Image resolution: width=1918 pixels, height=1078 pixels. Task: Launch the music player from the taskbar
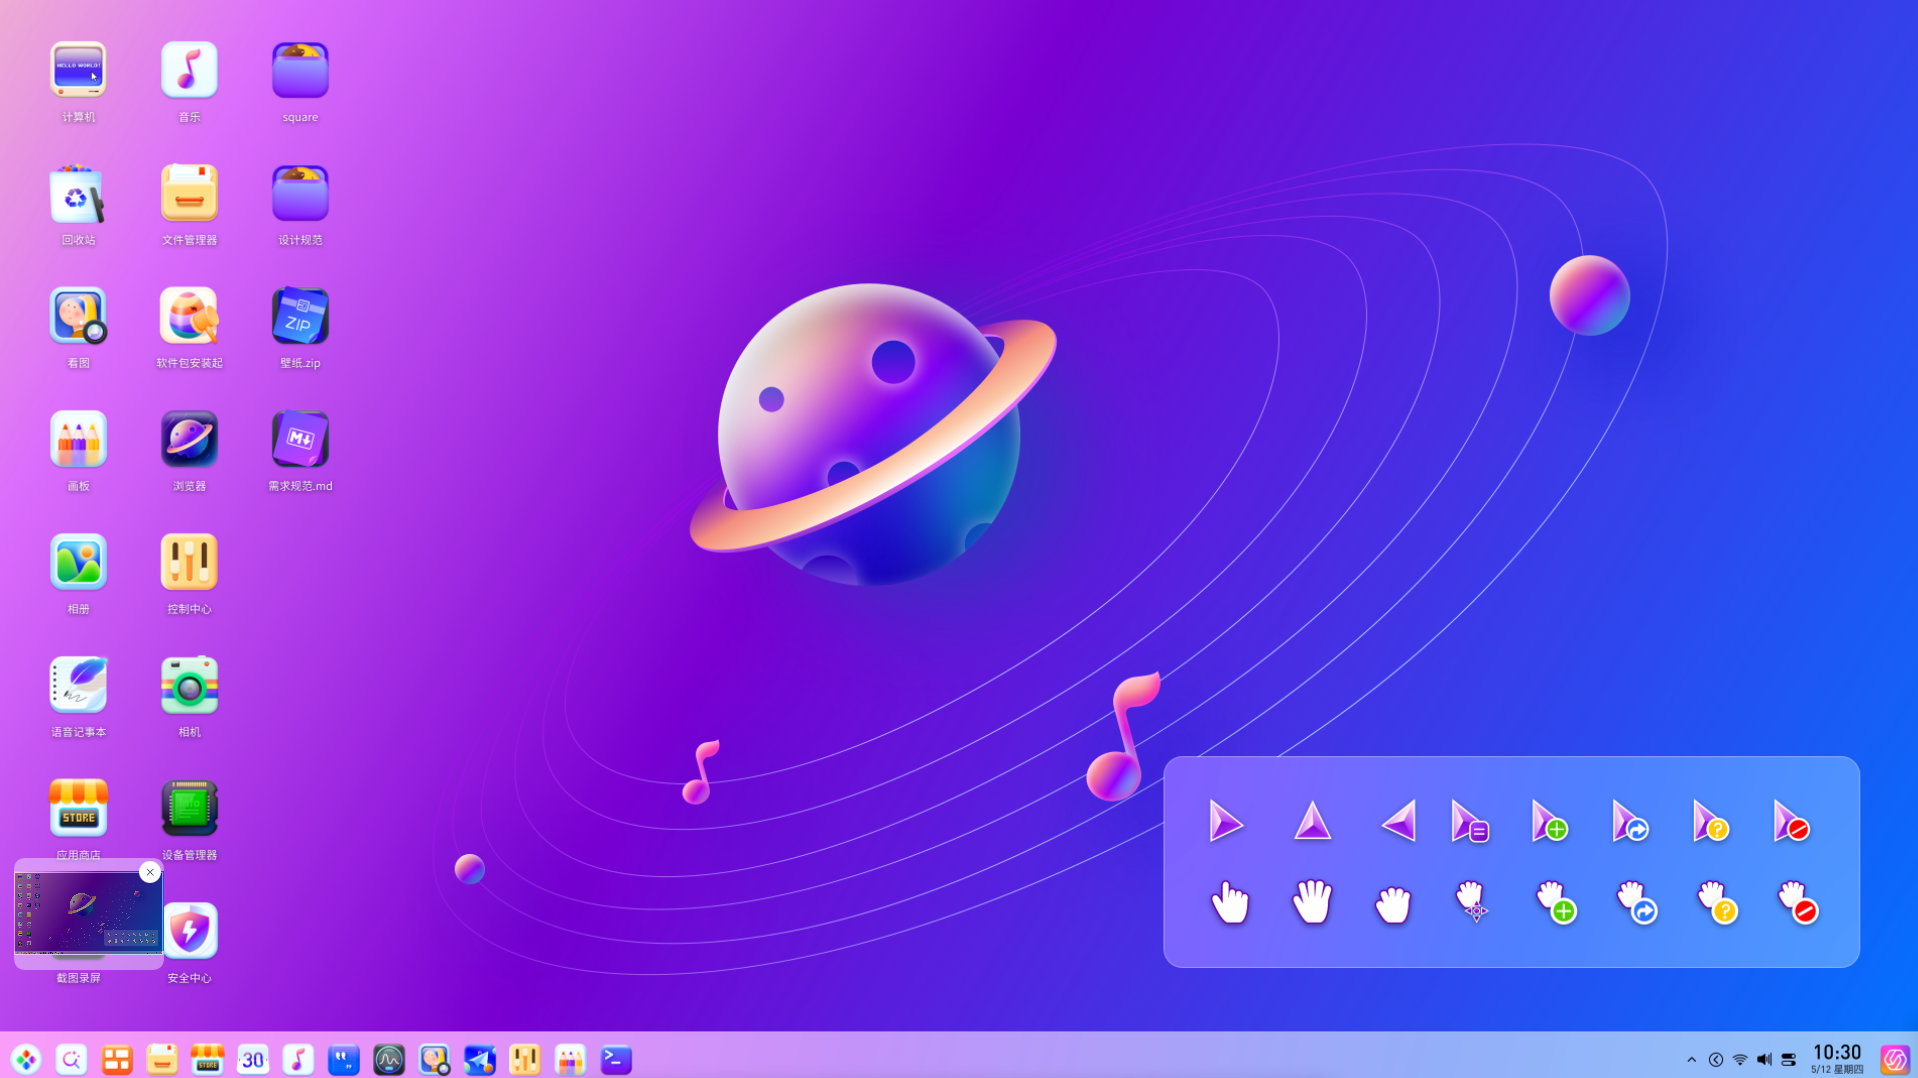tap(298, 1059)
